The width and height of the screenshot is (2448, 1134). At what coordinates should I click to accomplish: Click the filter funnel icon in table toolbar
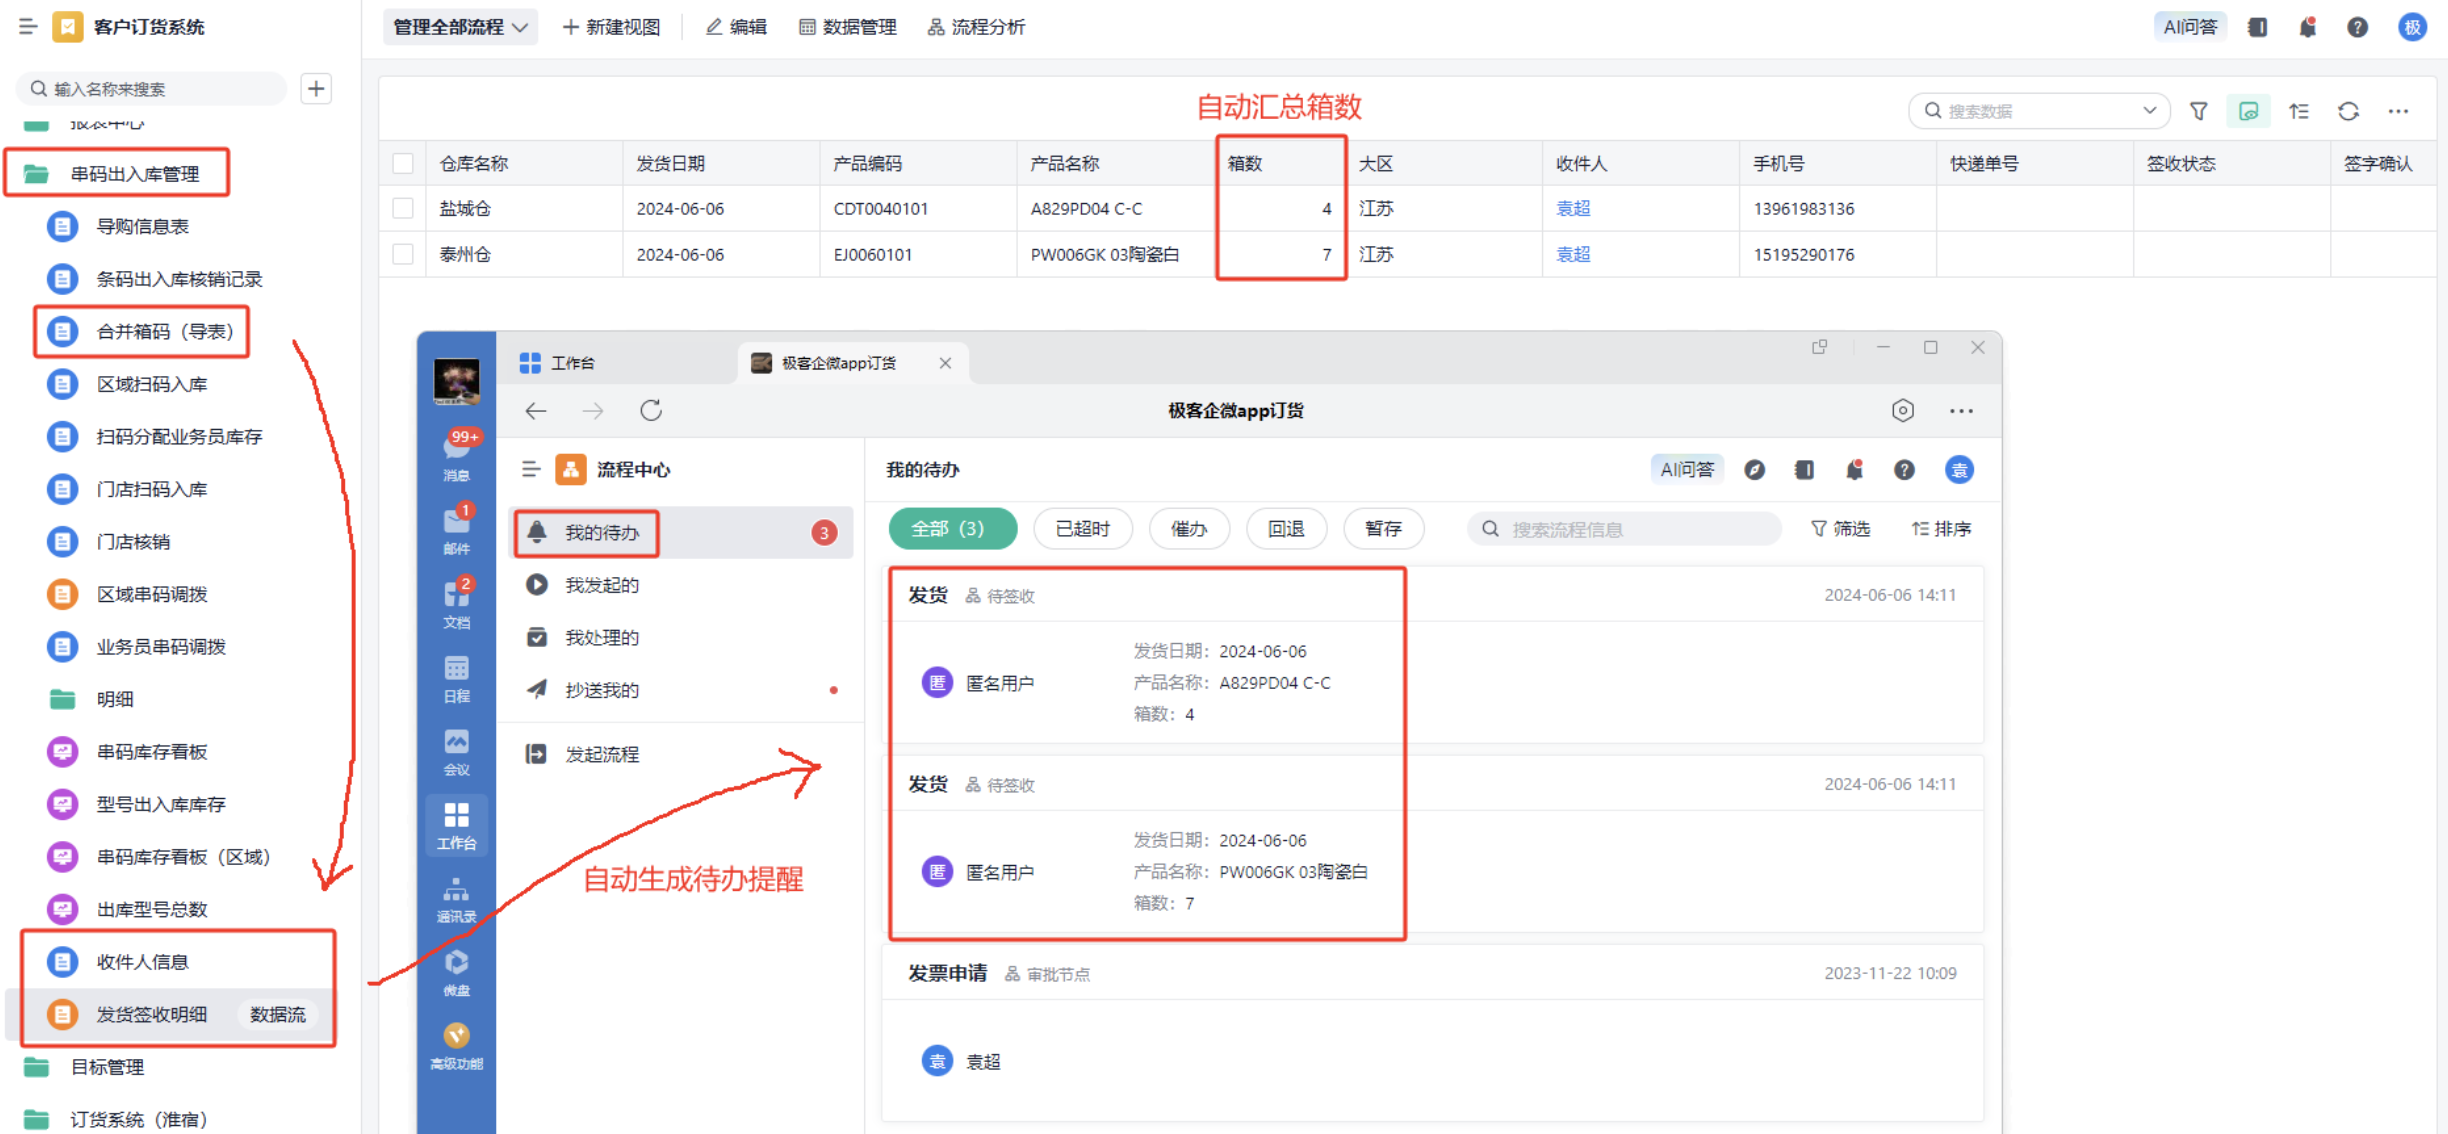coord(2198,111)
